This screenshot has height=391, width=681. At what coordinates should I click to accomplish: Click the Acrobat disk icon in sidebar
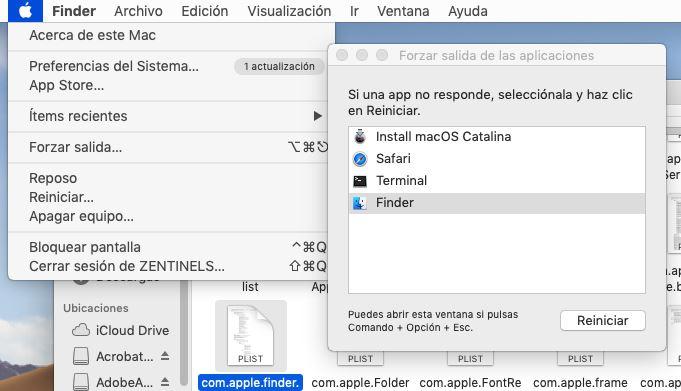pos(81,356)
